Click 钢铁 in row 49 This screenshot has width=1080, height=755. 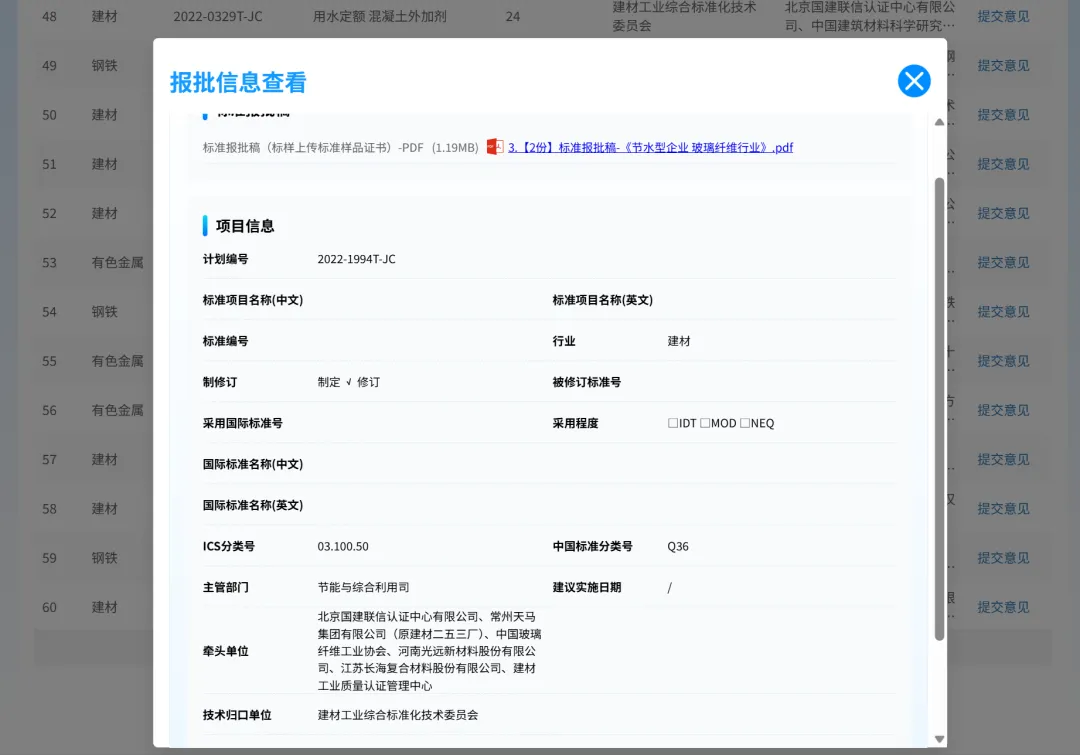click(x=105, y=65)
